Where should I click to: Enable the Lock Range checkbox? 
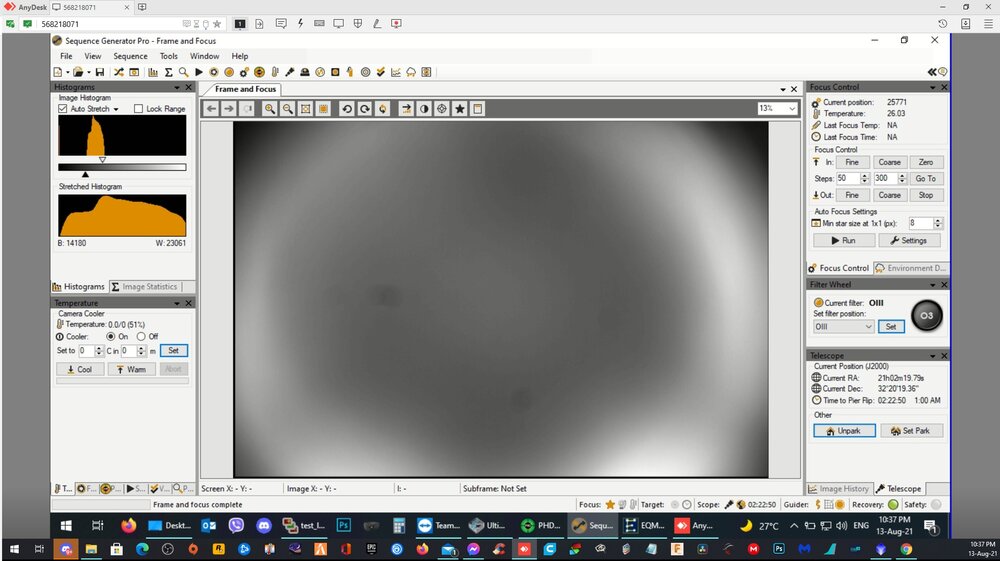point(139,109)
